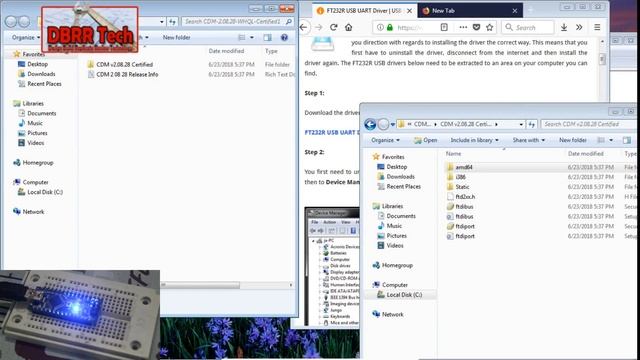640x360 pixels.
Task: Click the Search CDM-2.08.28-WHQL-Certified box
Action: click(237, 21)
